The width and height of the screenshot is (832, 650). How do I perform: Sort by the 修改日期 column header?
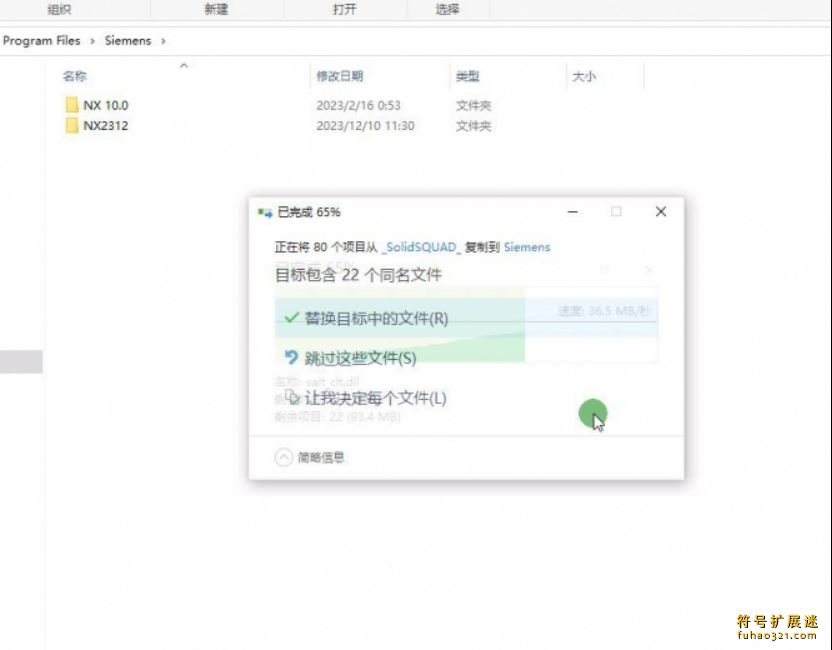coord(340,76)
